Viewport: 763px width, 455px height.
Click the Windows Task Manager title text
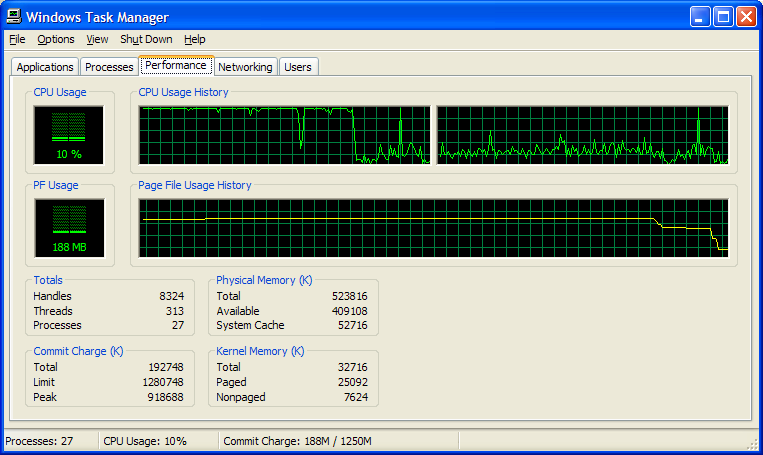[97, 18]
